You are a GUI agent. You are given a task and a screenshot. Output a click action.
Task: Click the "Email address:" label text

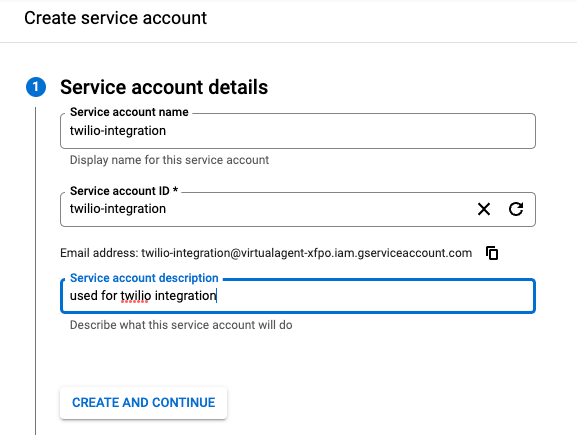(99, 253)
